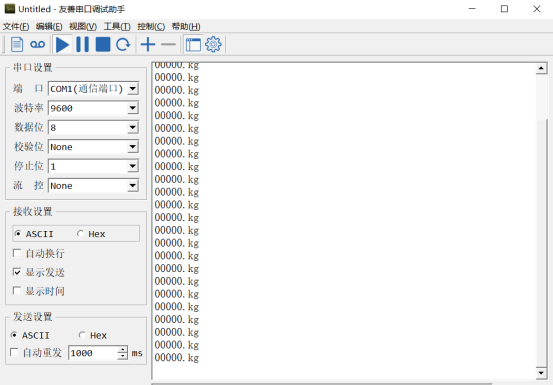
Task: Expand the 流控 flow control dropdown
Action: [133, 185]
